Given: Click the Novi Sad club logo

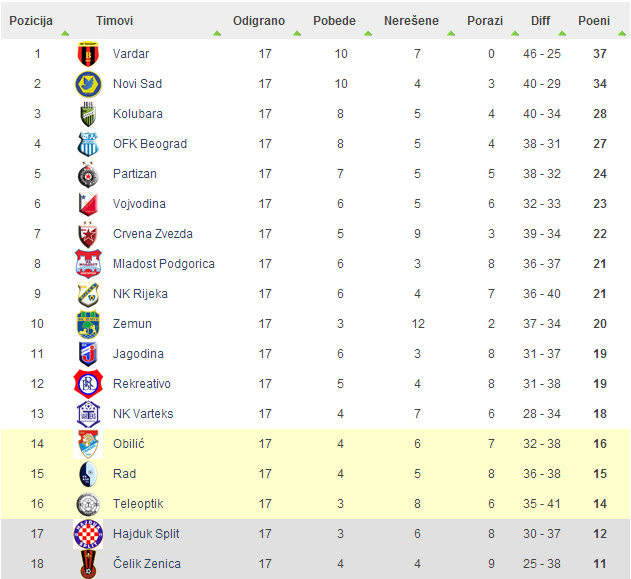Looking at the screenshot, I should [88, 84].
